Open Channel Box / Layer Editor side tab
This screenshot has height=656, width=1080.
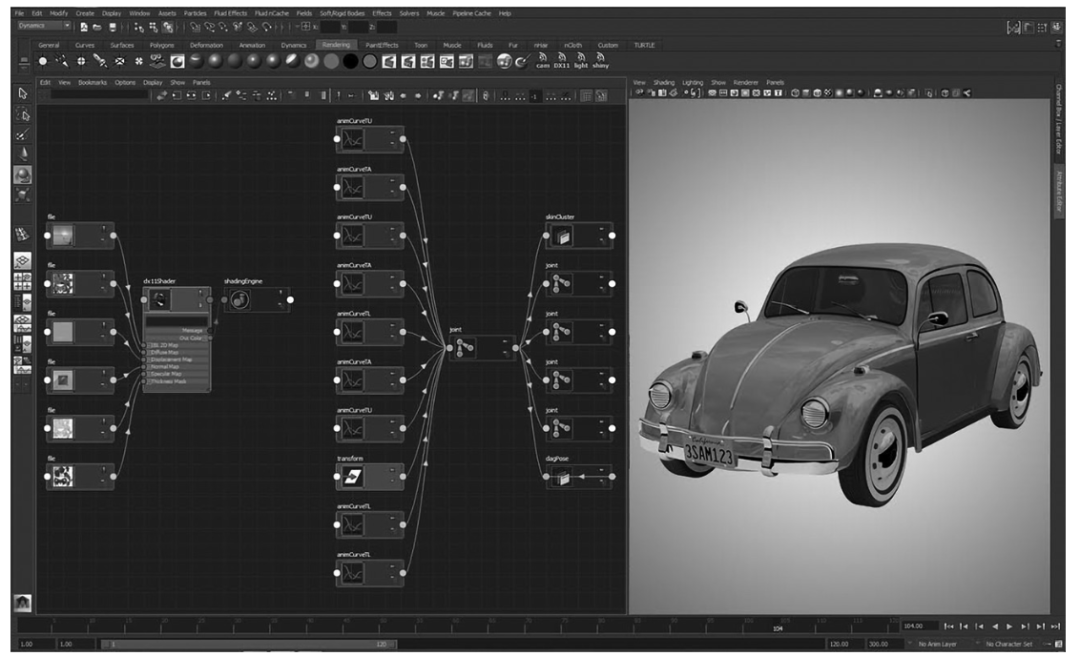pos(1058,120)
